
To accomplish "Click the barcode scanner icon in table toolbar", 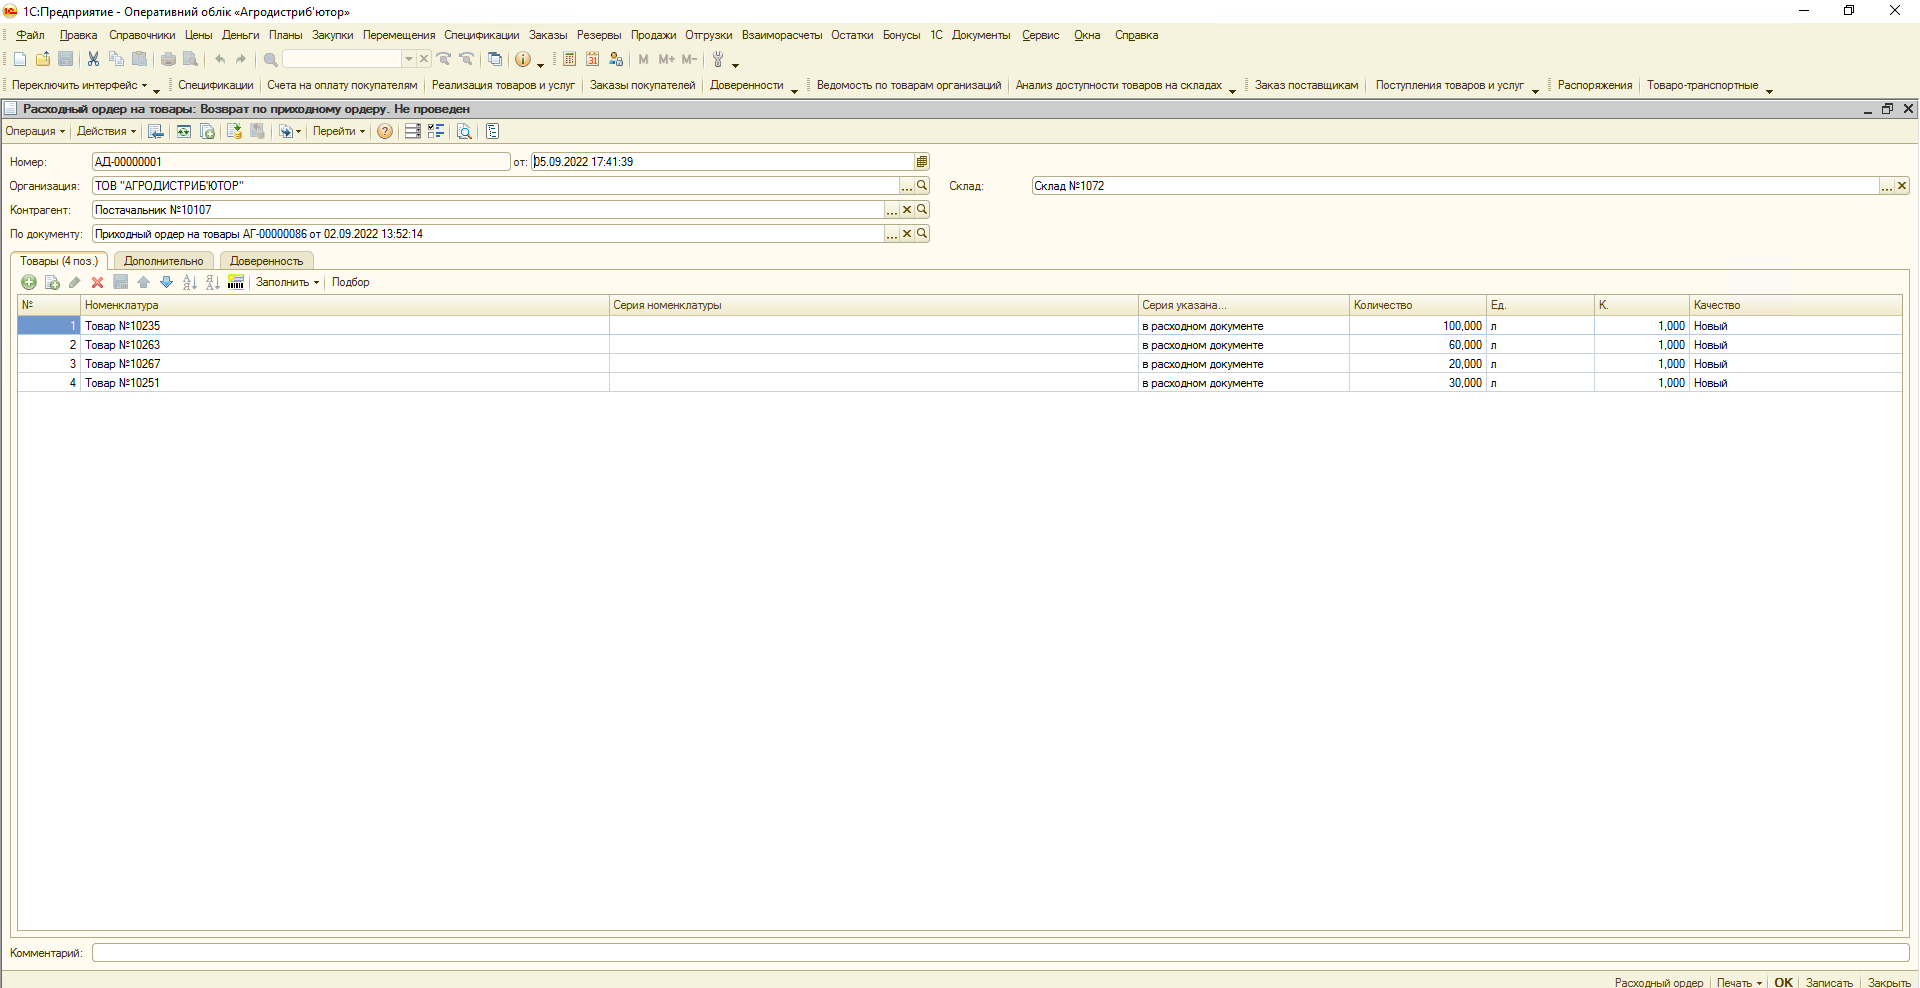I will (x=236, y=283).
